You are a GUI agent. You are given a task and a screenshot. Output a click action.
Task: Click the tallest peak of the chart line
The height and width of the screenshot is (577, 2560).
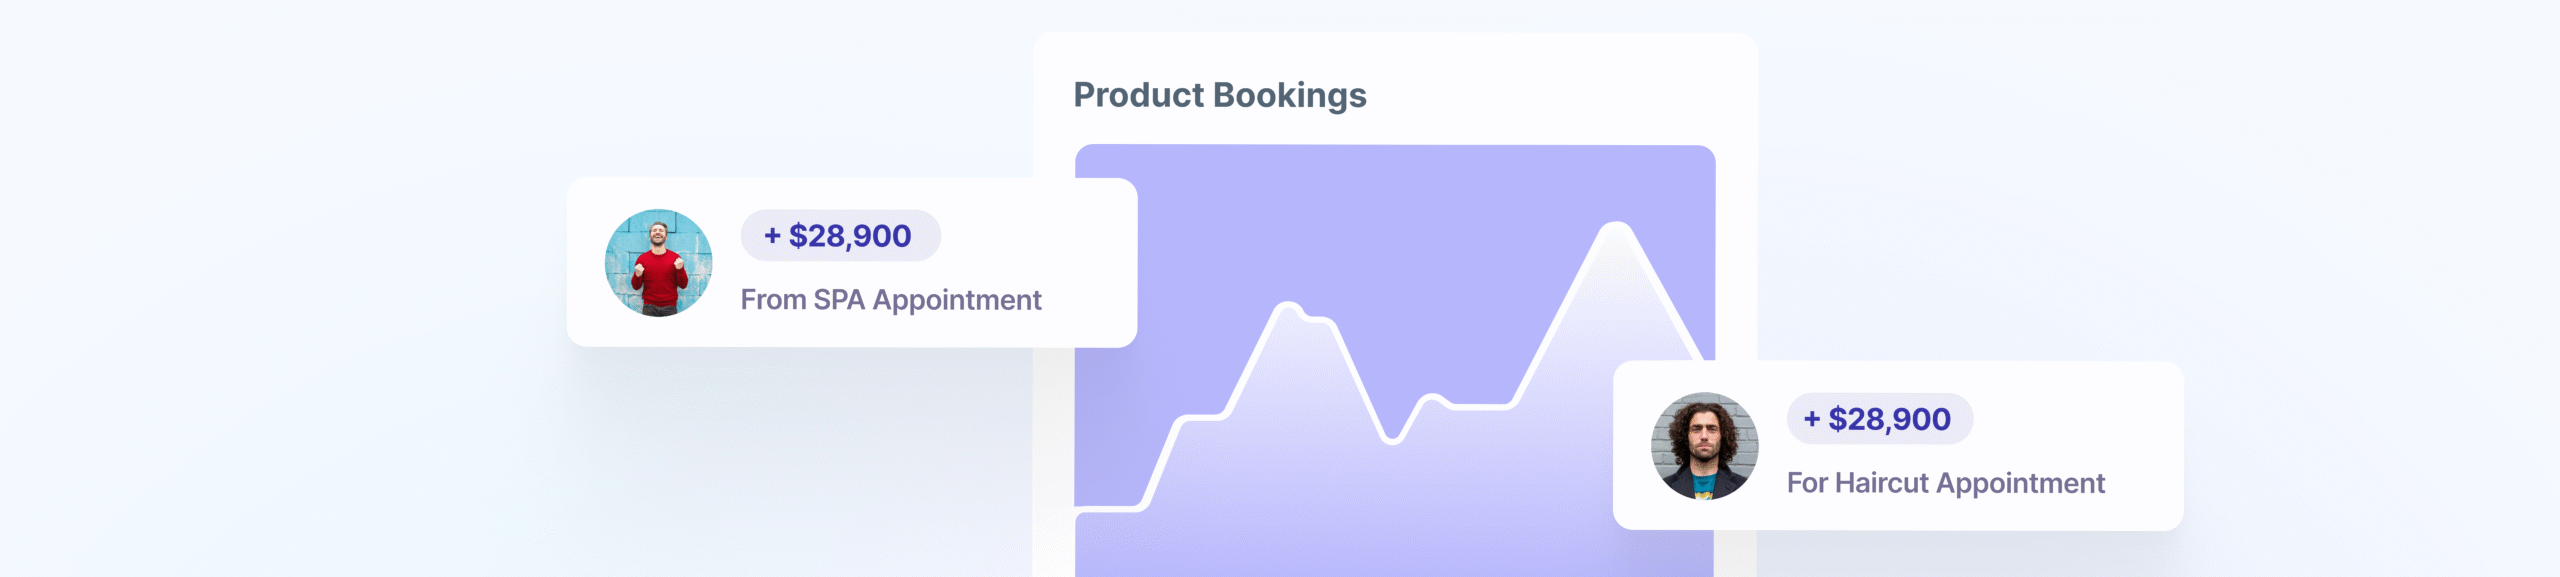pos(1615,226)
